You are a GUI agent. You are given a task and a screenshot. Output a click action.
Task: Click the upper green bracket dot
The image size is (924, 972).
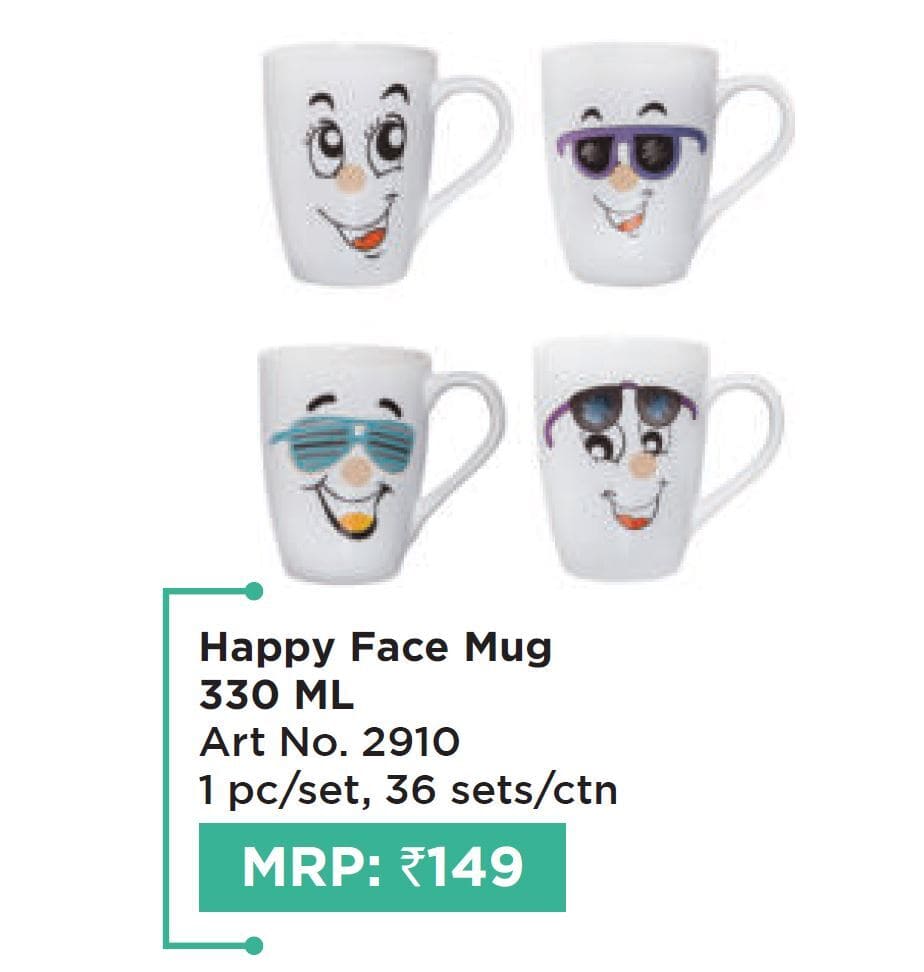pos(253,591)
